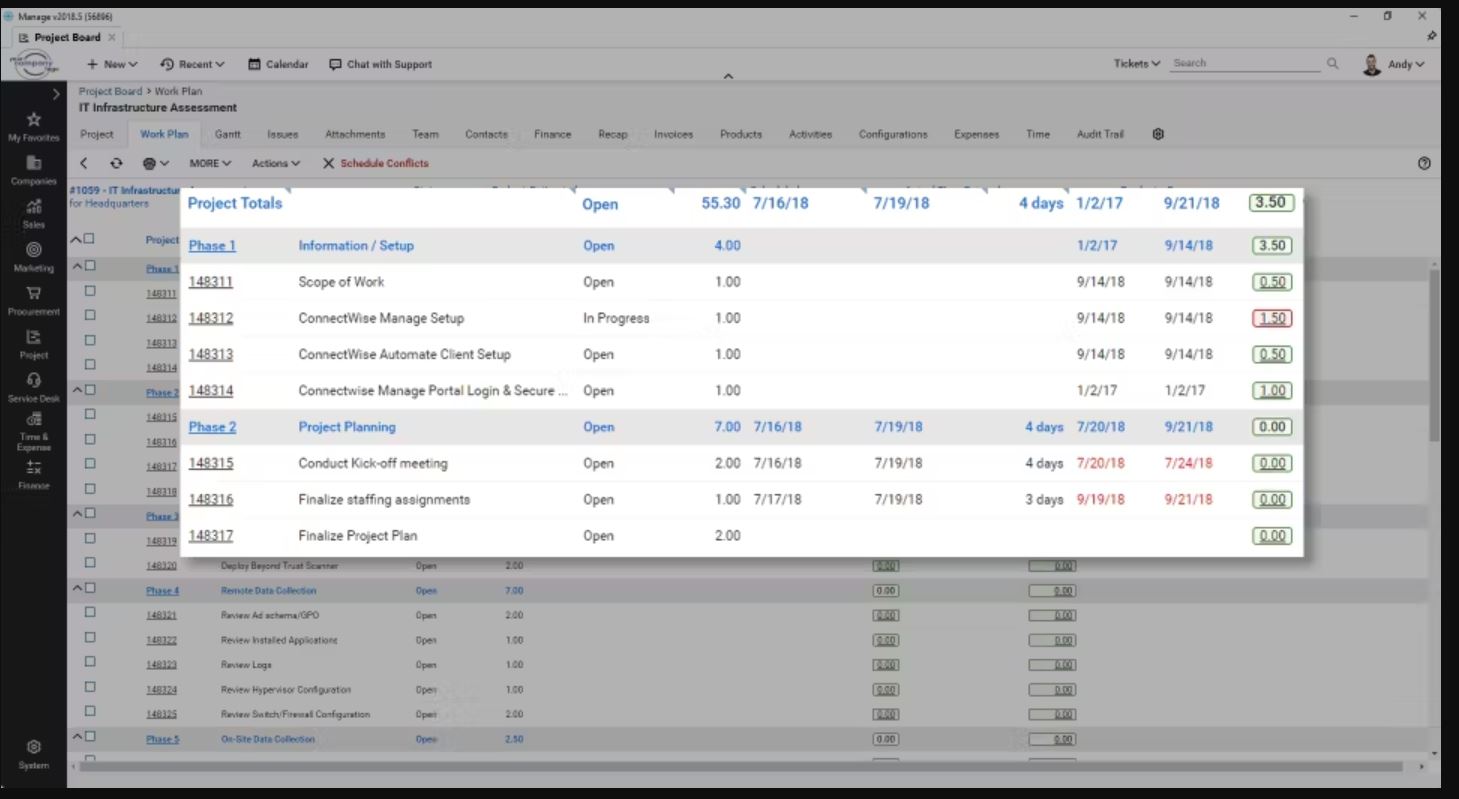Refresh the work plan view
Screen dimensions: 1459x799
116,163
